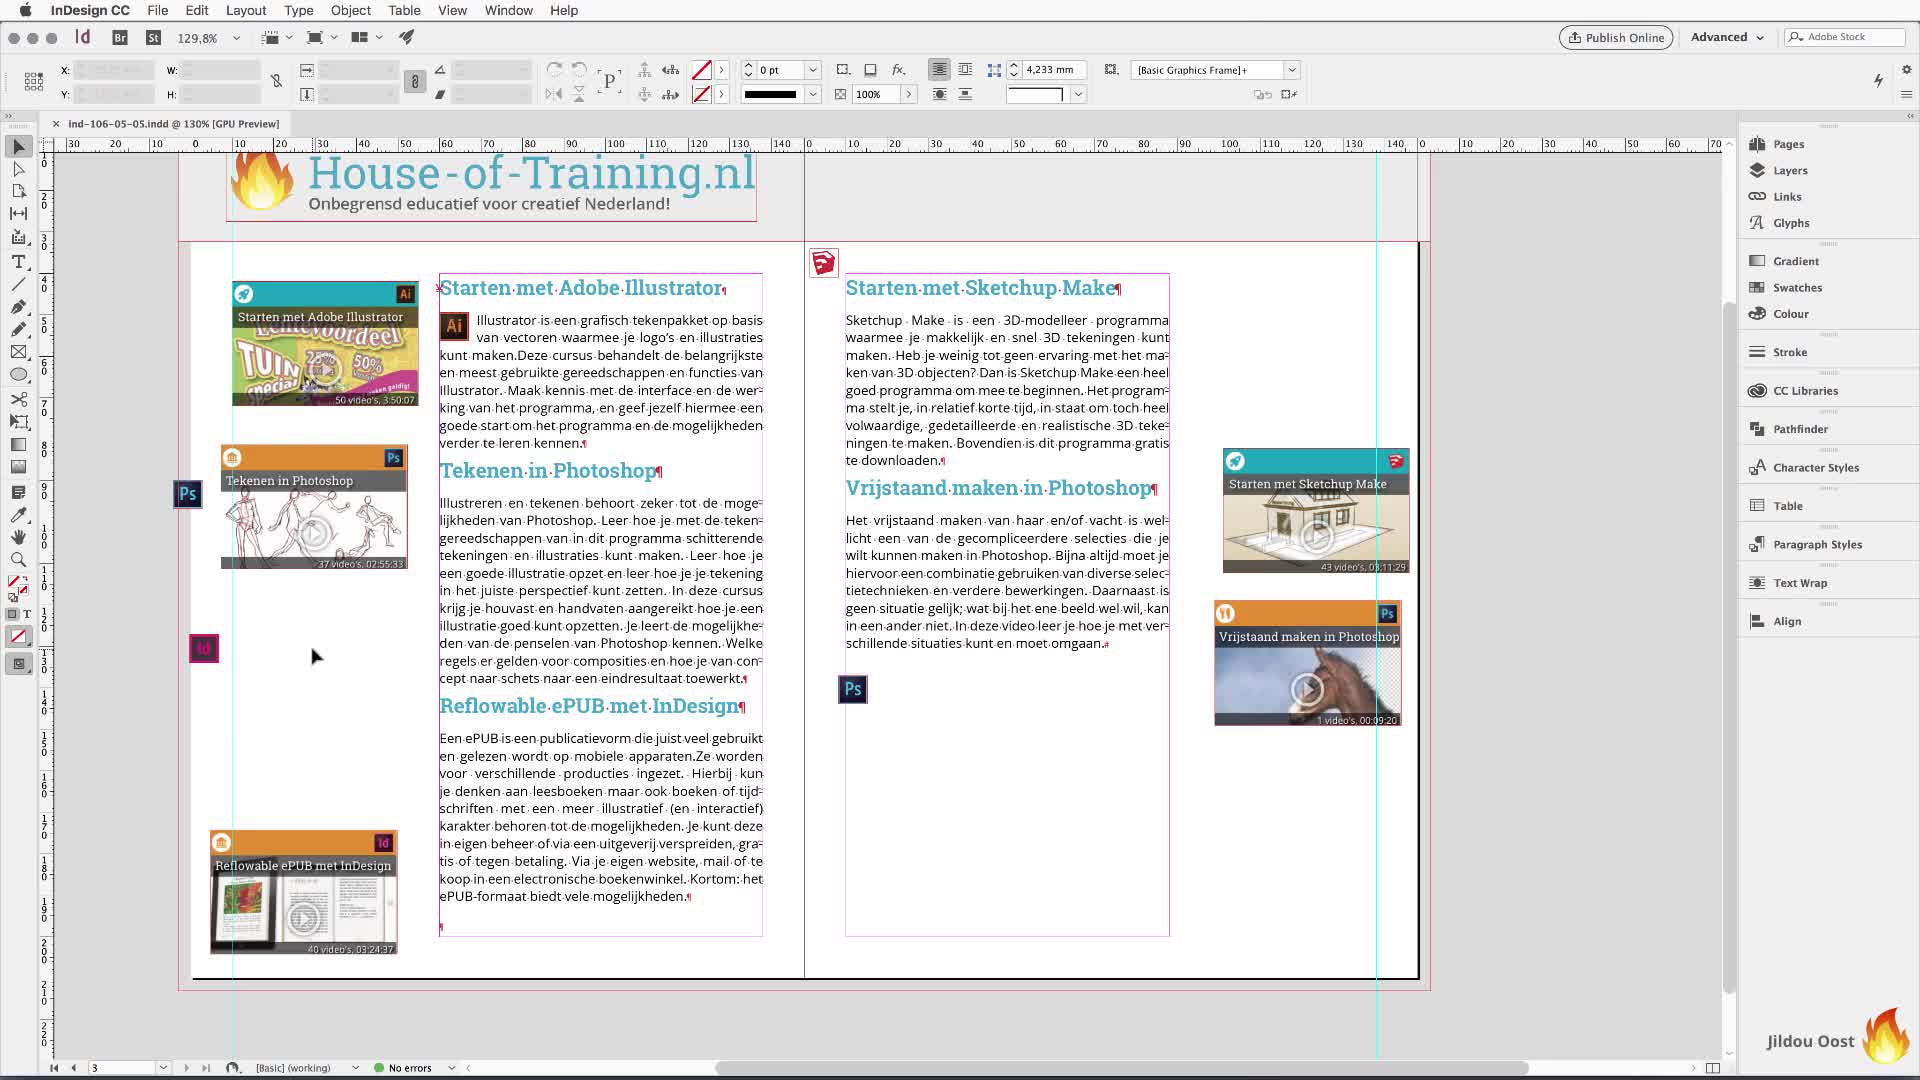Open the Object menu
The width and height of the screenshot is (1920, 1080).
coord(351,10)
